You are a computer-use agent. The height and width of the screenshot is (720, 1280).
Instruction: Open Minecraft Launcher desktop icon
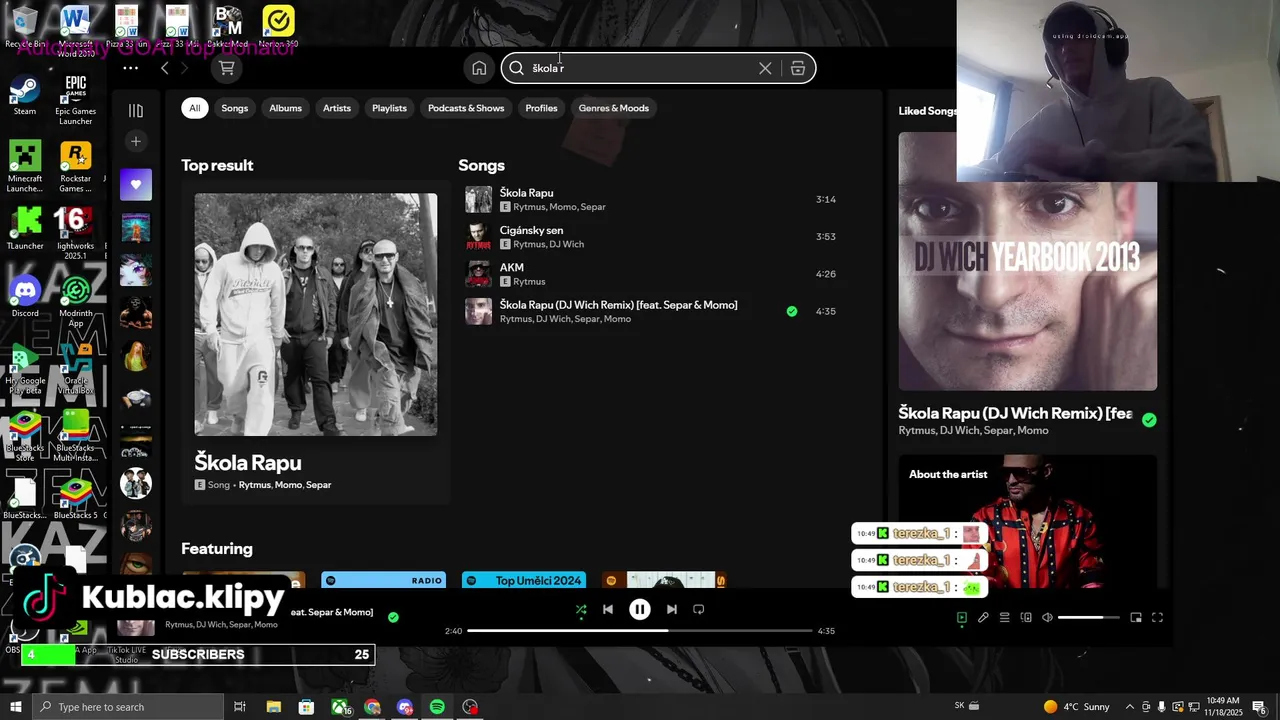(25, 166)
